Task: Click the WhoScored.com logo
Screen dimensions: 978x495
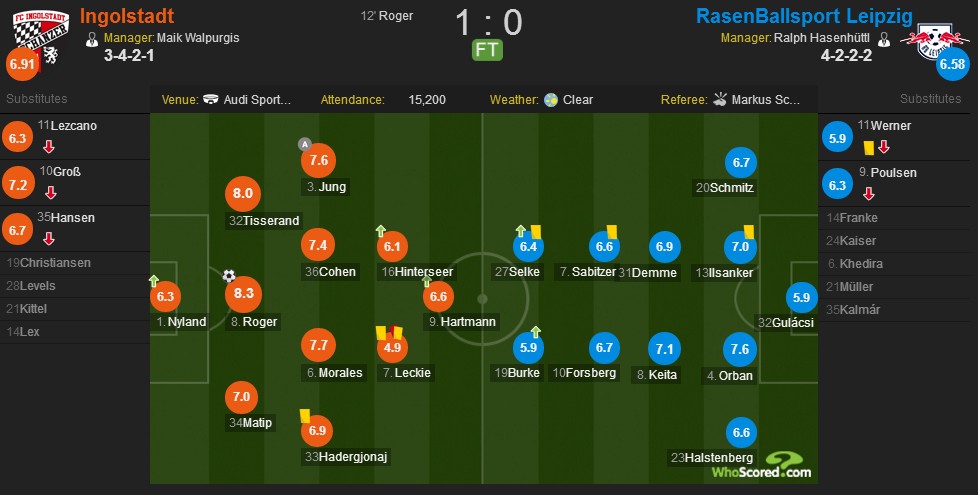Action: tap(762, 466)
